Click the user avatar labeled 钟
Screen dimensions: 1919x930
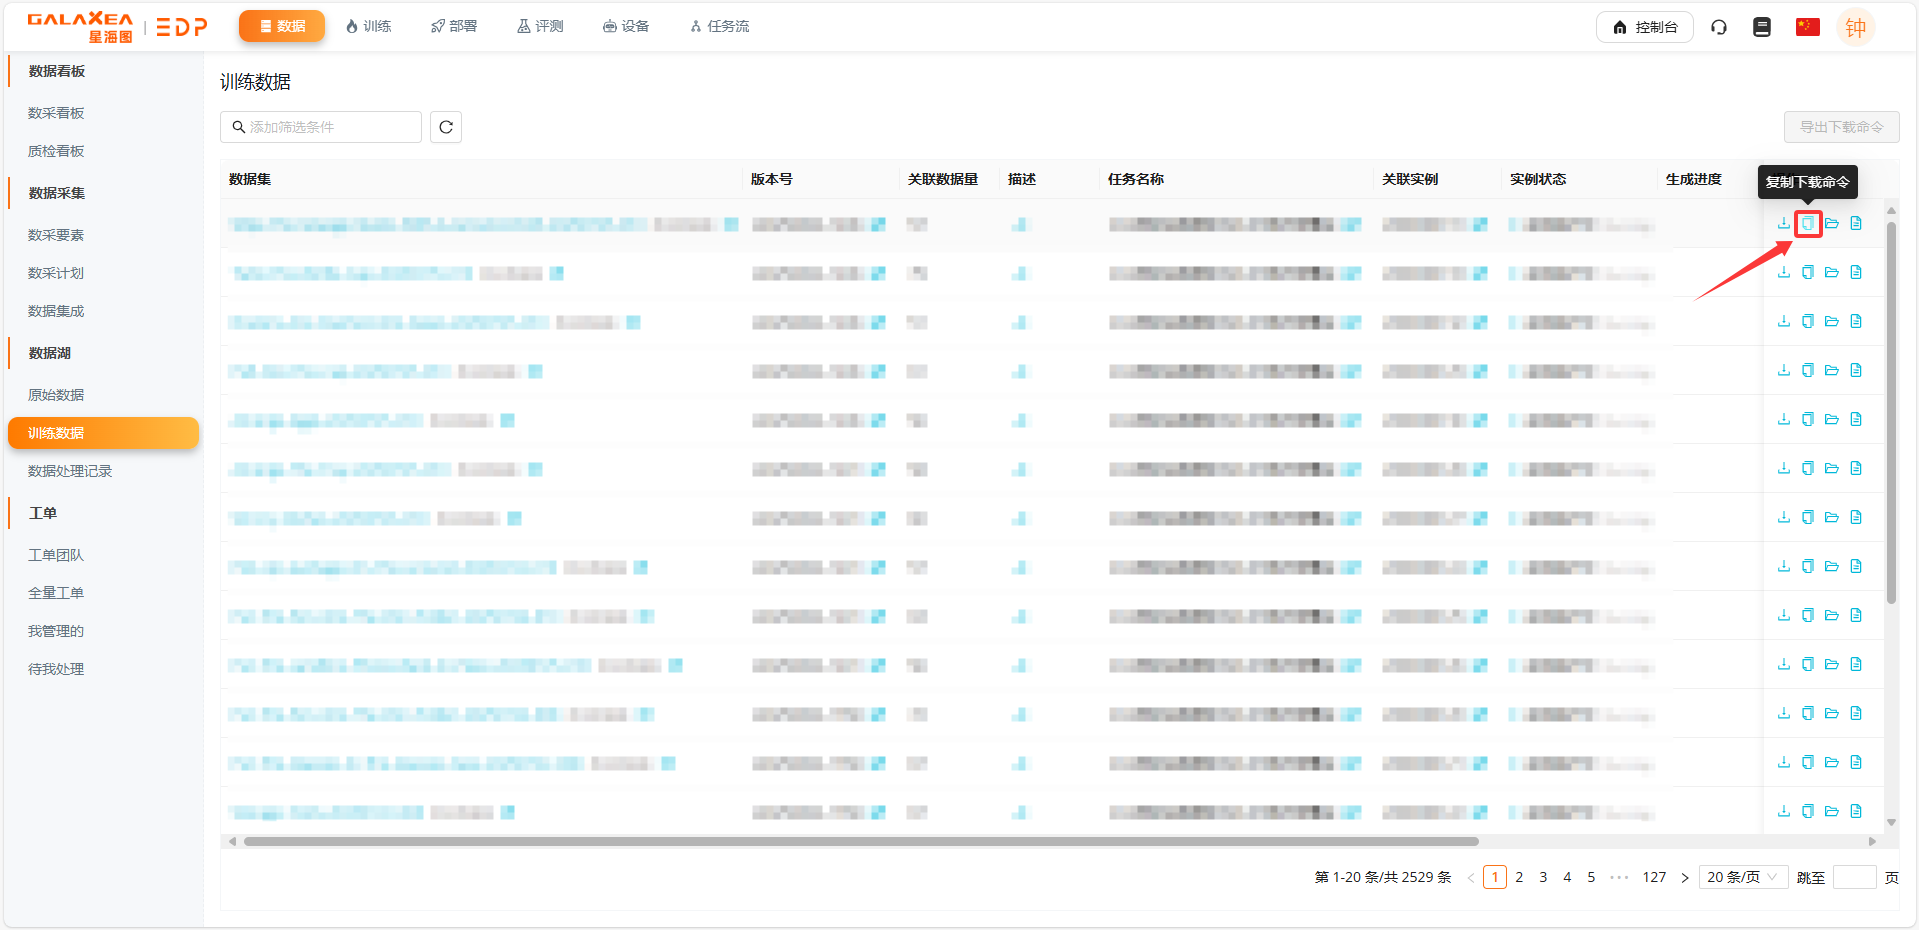tap(1855, 27)
